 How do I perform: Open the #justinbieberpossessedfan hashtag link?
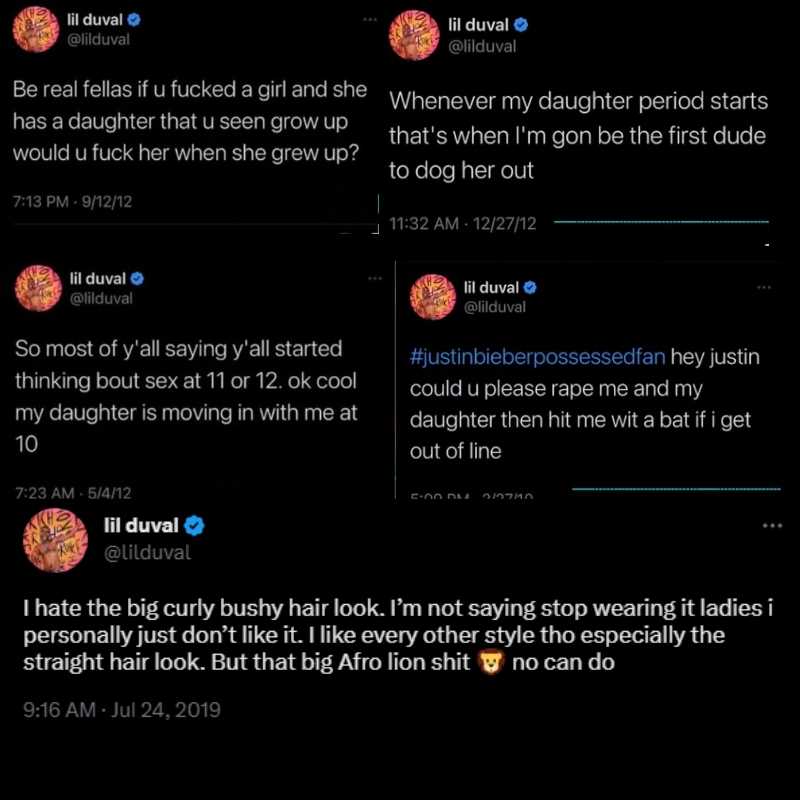[537, 357]
